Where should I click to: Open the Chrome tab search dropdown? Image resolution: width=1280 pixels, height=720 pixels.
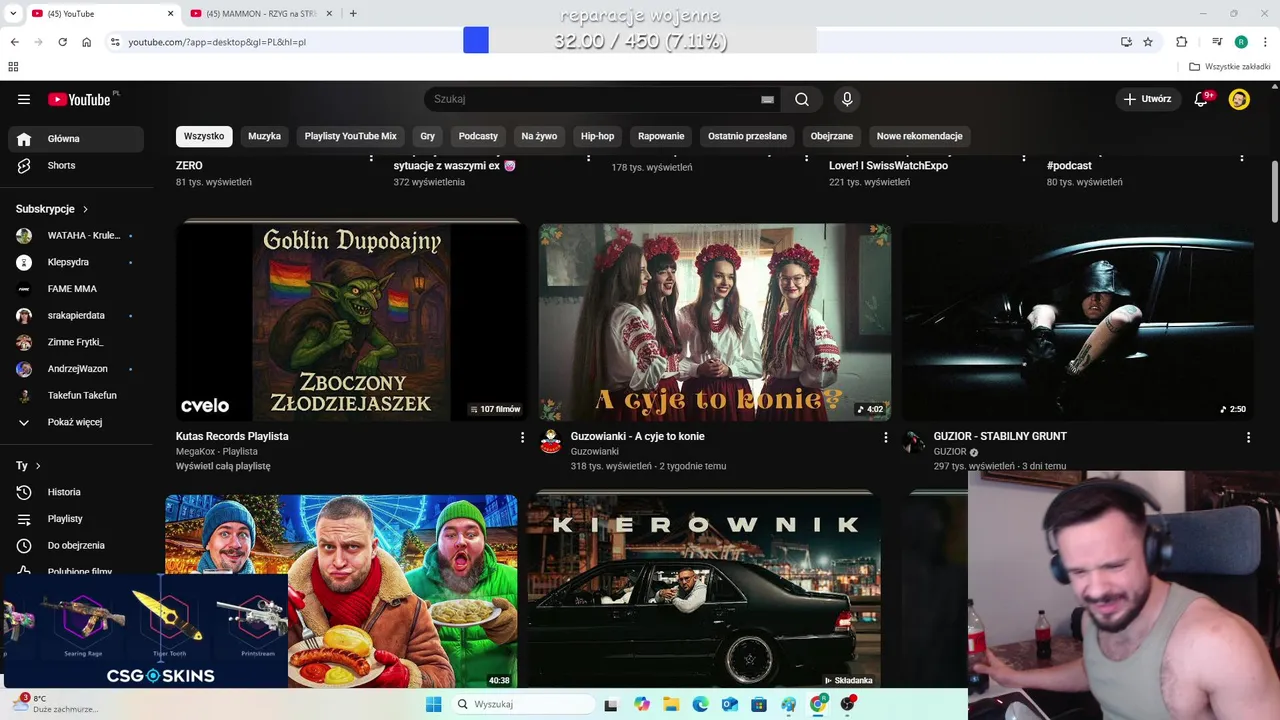click(13, 13)
